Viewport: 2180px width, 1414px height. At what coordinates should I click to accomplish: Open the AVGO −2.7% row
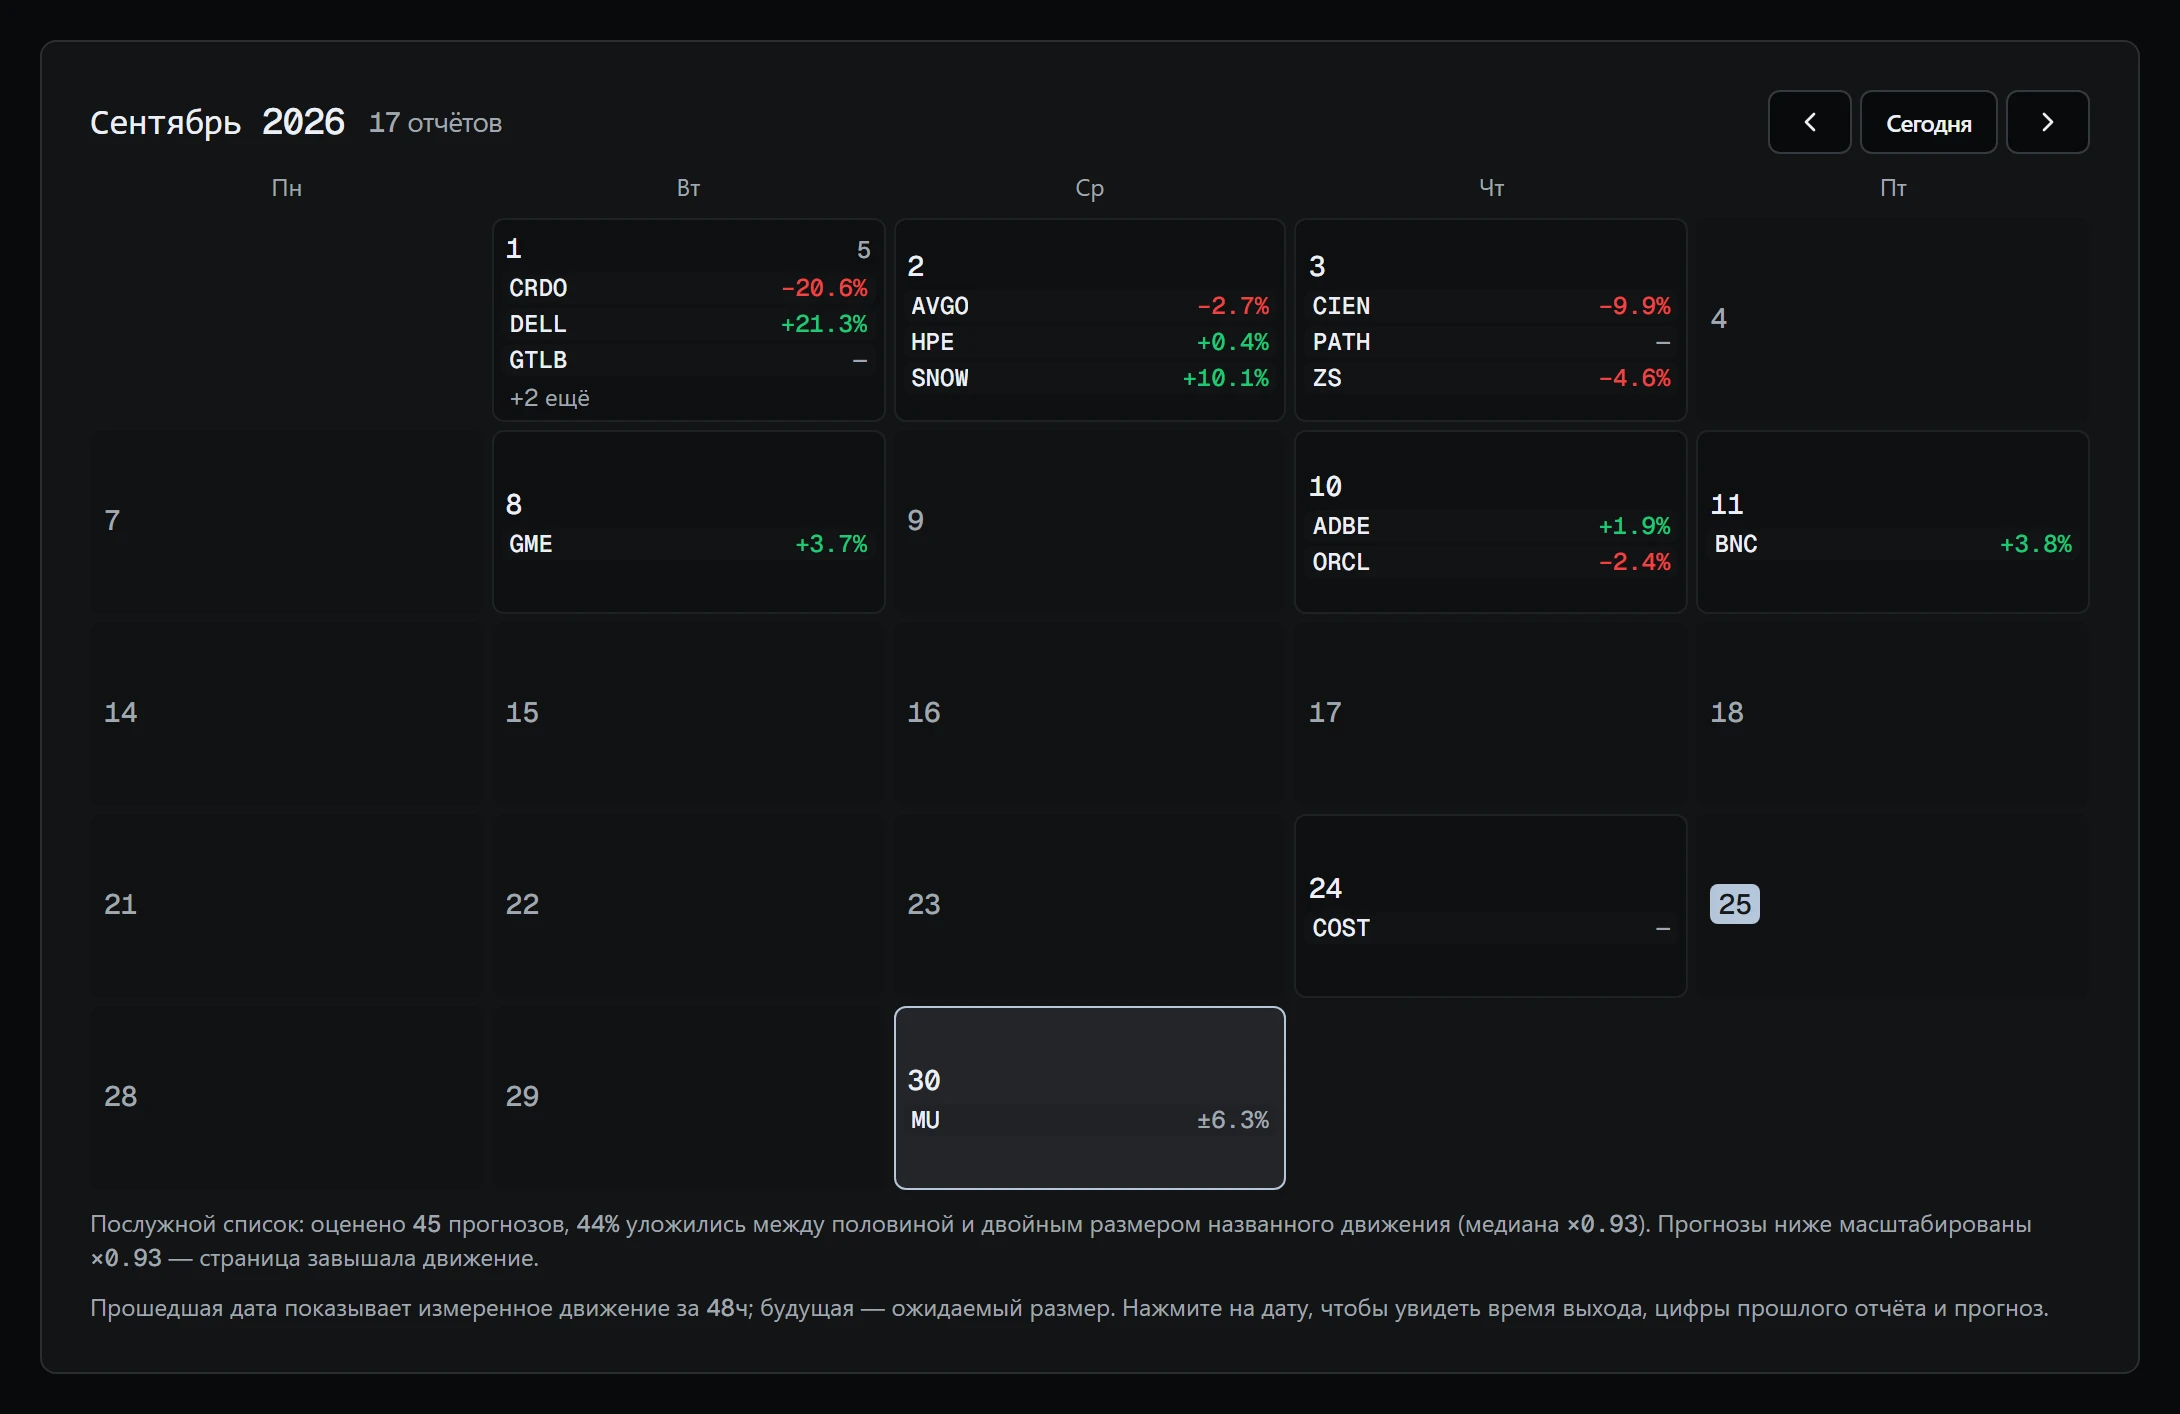1089,306
